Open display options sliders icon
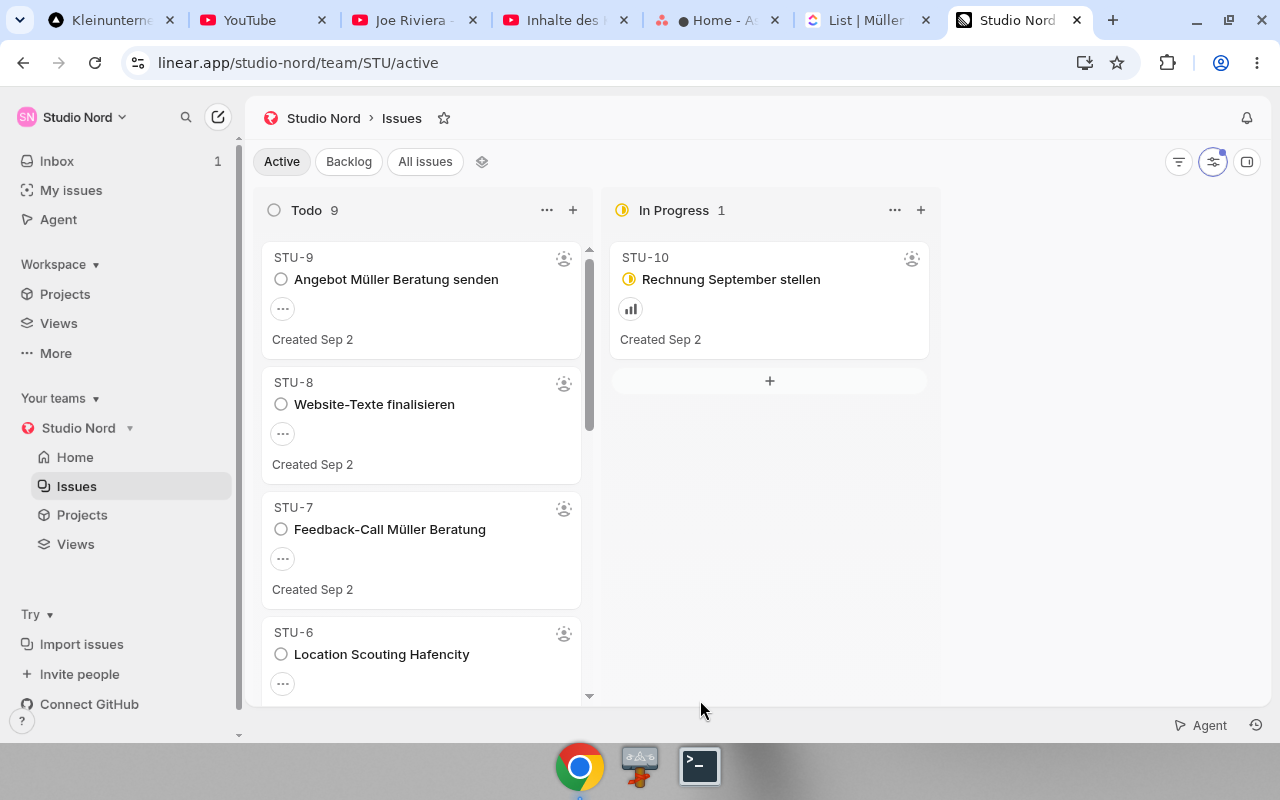This screenshot has height=800, width=1280. [1213, 162]
